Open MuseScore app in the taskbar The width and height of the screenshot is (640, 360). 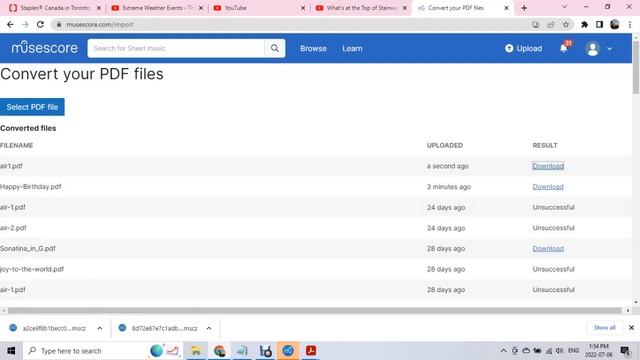[x=288, y=351]
